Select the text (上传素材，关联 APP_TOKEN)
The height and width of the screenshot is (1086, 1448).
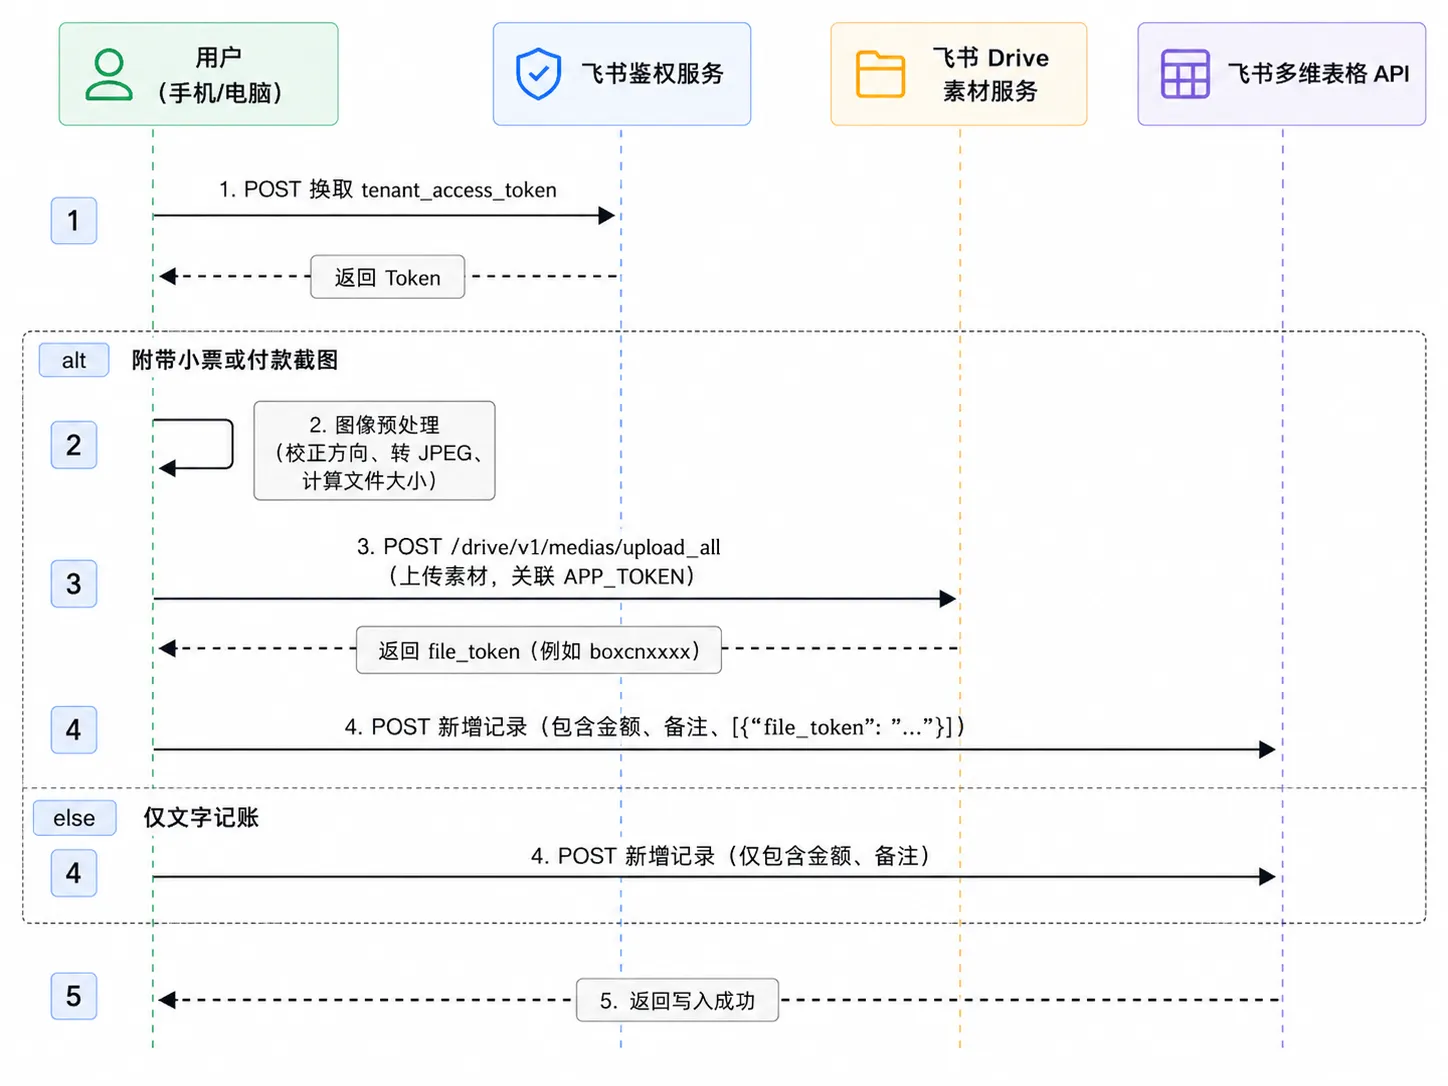click(541, 576)
